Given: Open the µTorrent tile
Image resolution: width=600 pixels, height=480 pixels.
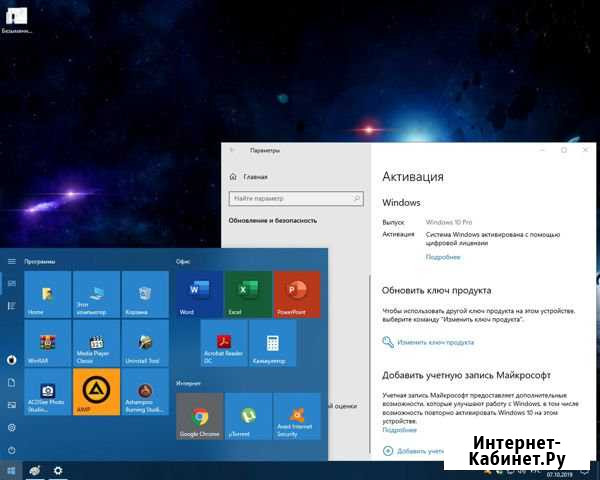Looking at the screenshot, I should click(248, 416).
